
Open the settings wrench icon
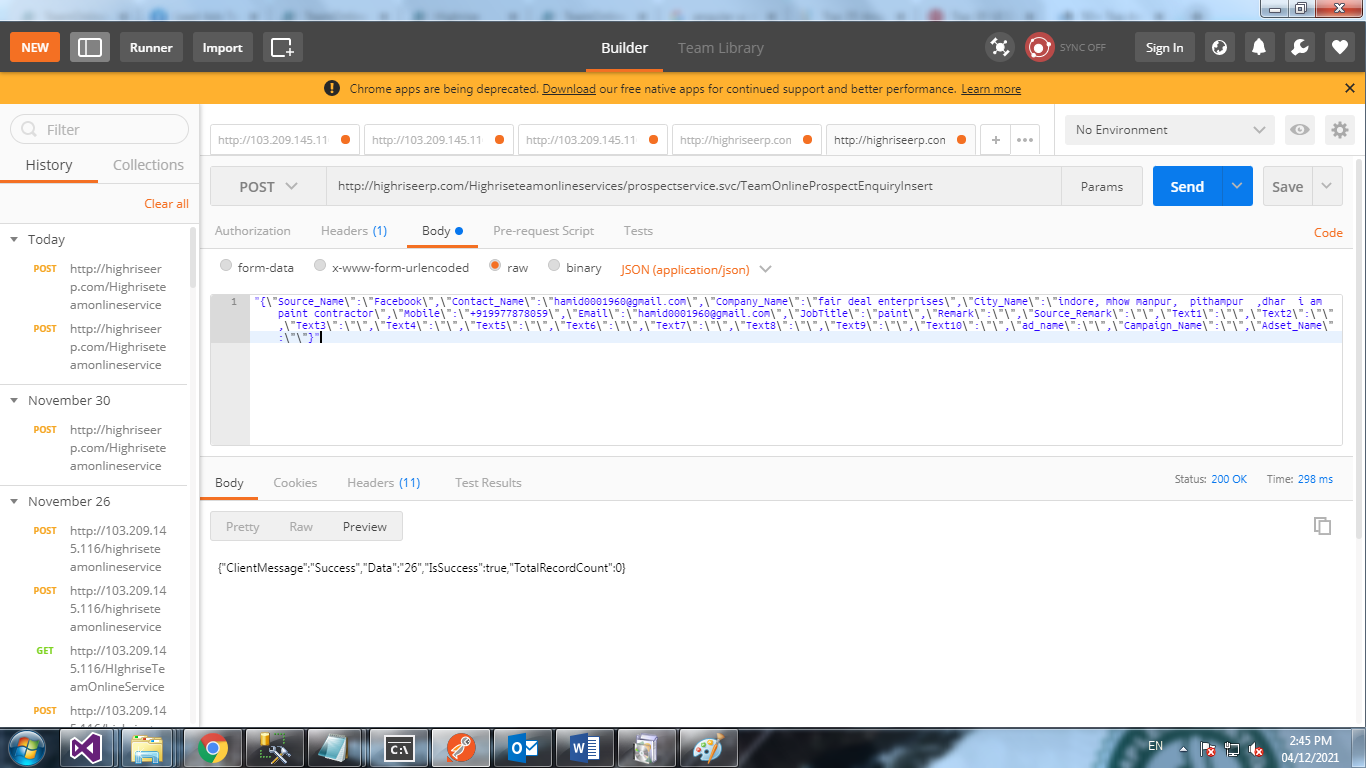(x=1299, y=47)
